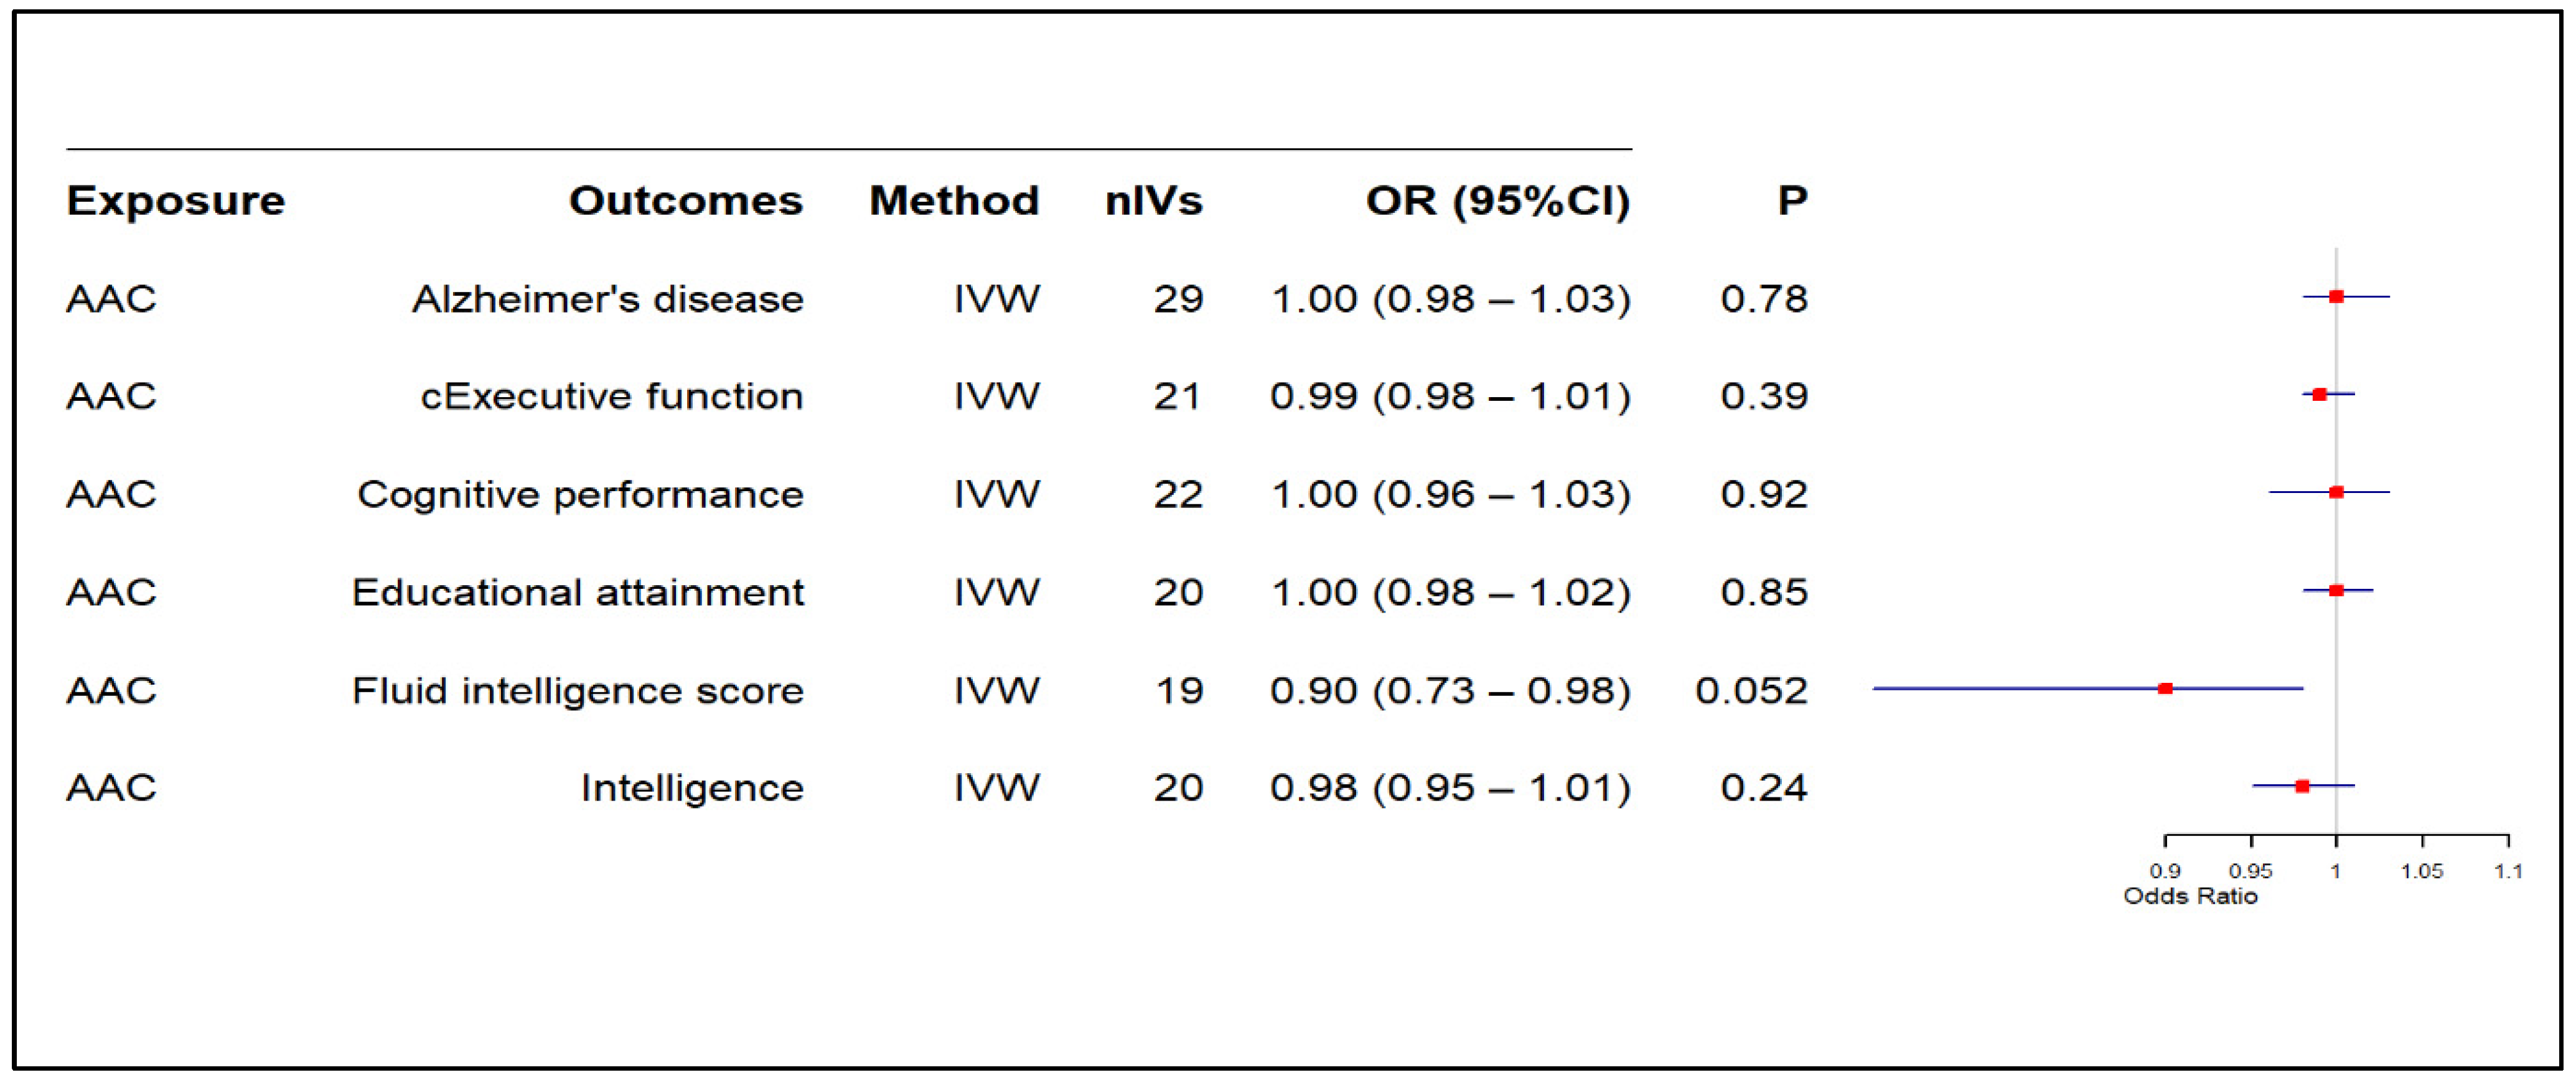Click the 1.05 tick label on the axis
2576x1080 pixels.
click(x=2422, y=871)
